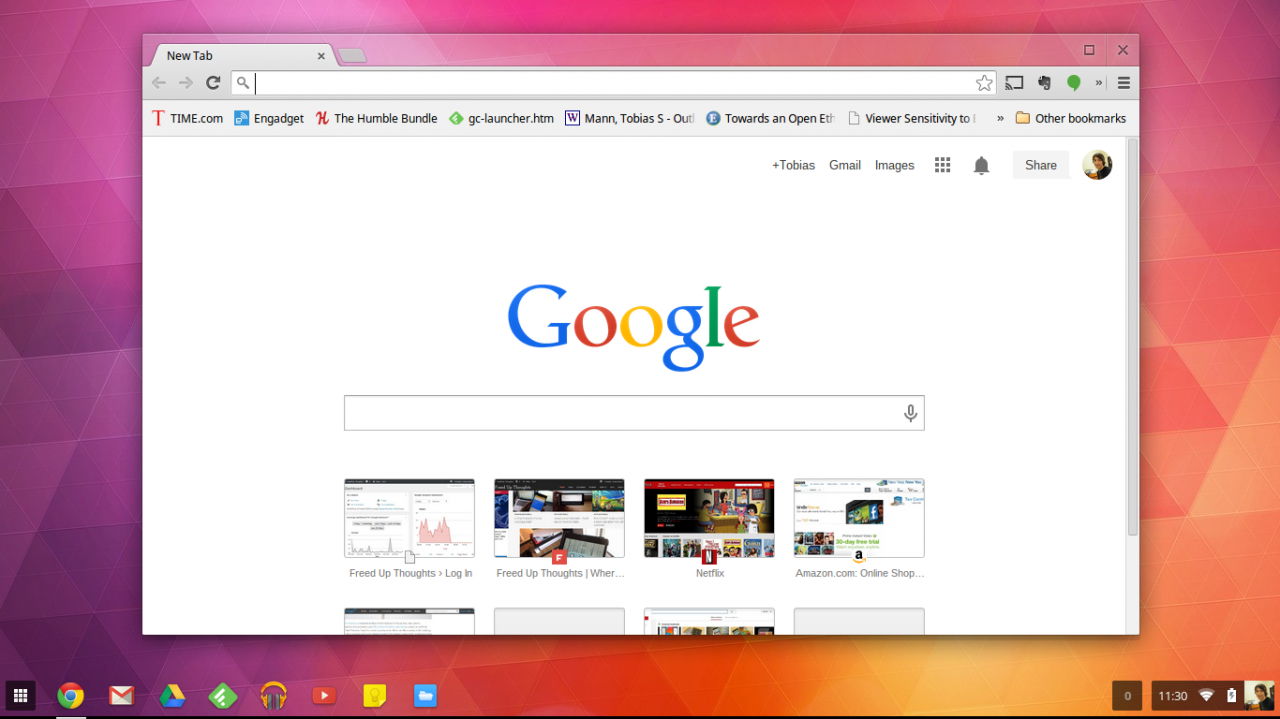1280x719 pixels.
Task: Open the notification counter showing 0
Action: coord(1127,695)
